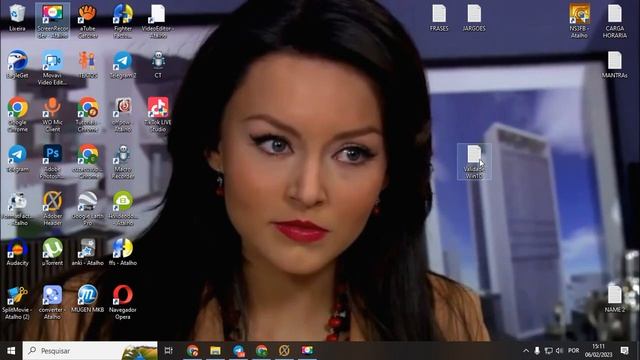The image size is (640, 360).
Task: Open the Lixeira recycle bin
Action: 17,18
